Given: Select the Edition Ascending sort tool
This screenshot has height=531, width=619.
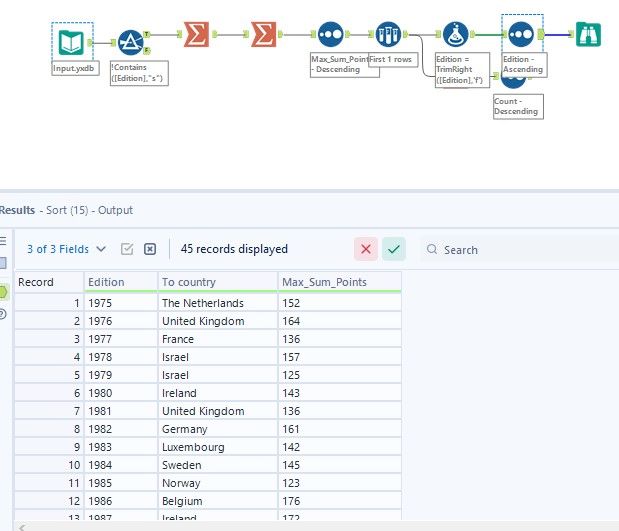Looking at the screenshot, I should (521, 34).
